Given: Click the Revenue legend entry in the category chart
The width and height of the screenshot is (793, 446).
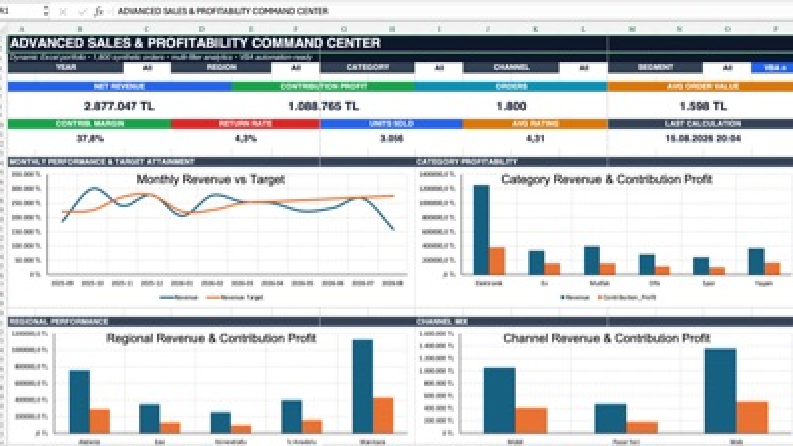Looking at the screenshot, I should 575,297.
